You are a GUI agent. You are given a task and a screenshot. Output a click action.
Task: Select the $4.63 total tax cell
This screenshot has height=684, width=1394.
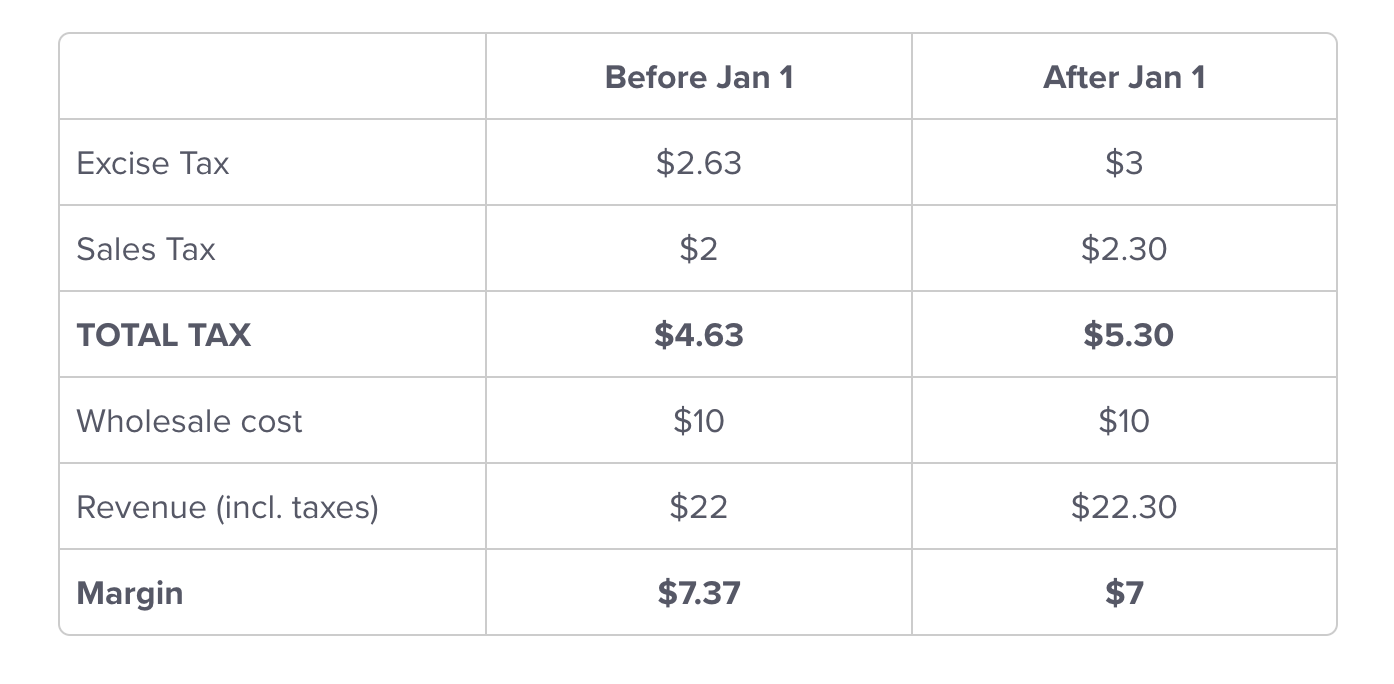pos(699,335)
